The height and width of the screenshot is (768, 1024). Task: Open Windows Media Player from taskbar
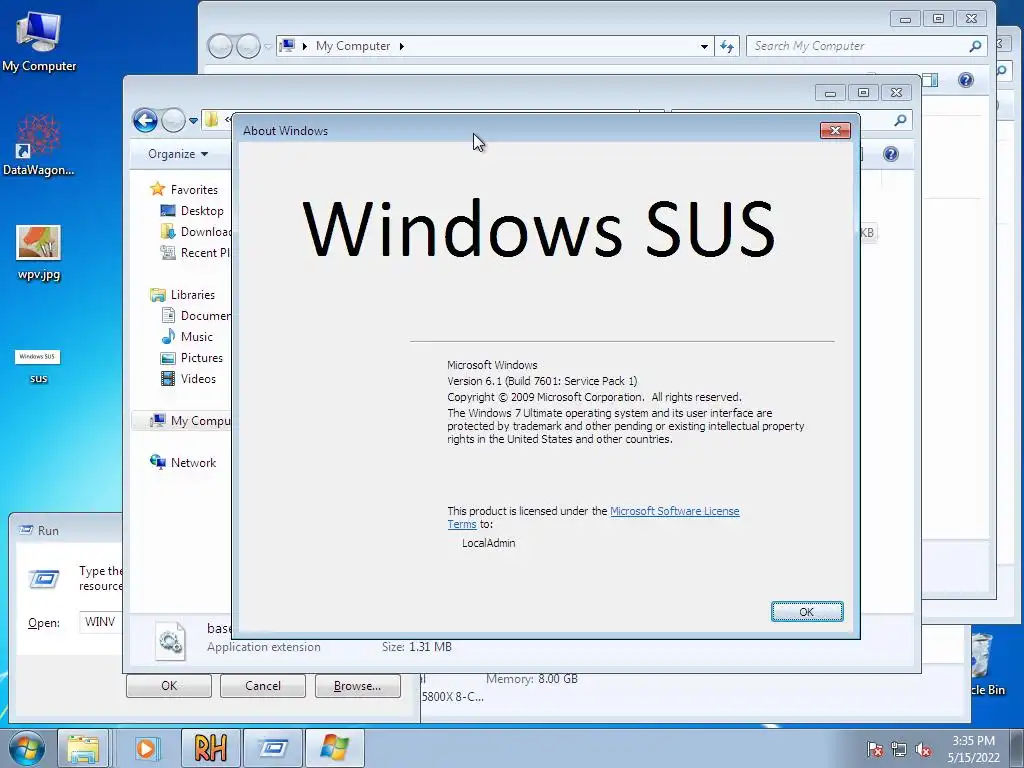coord(146,748)
